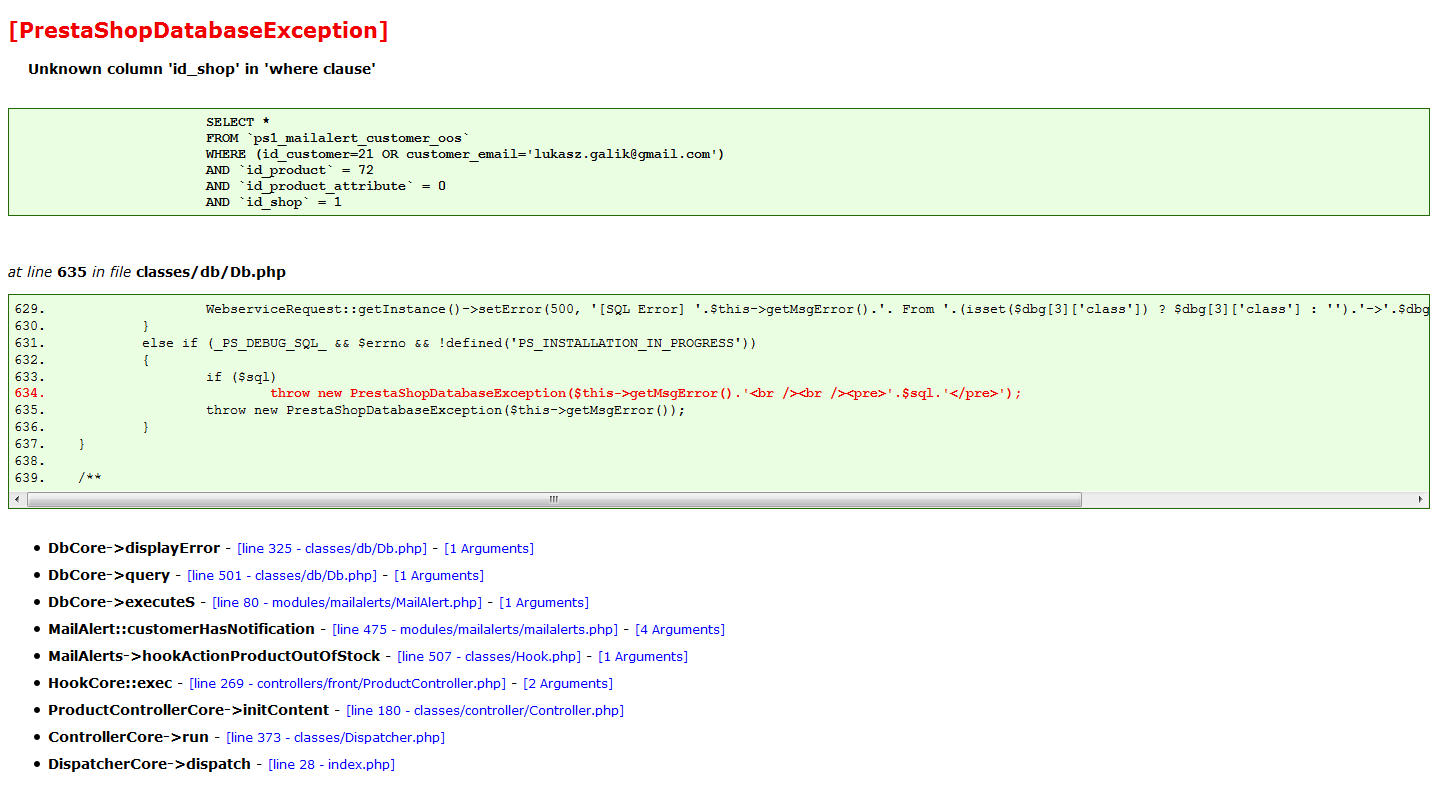Click the DispatcherCore->dispatch trace entry
Image resolution: width=1440 pixels, height=799 pixels.
149,764
